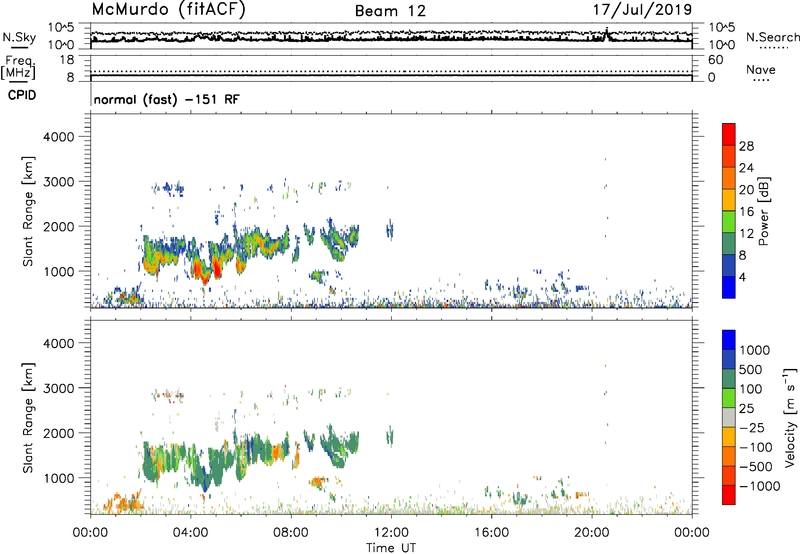Pick the yellow-orange 16–20 dB power swatch

point(729,200)
